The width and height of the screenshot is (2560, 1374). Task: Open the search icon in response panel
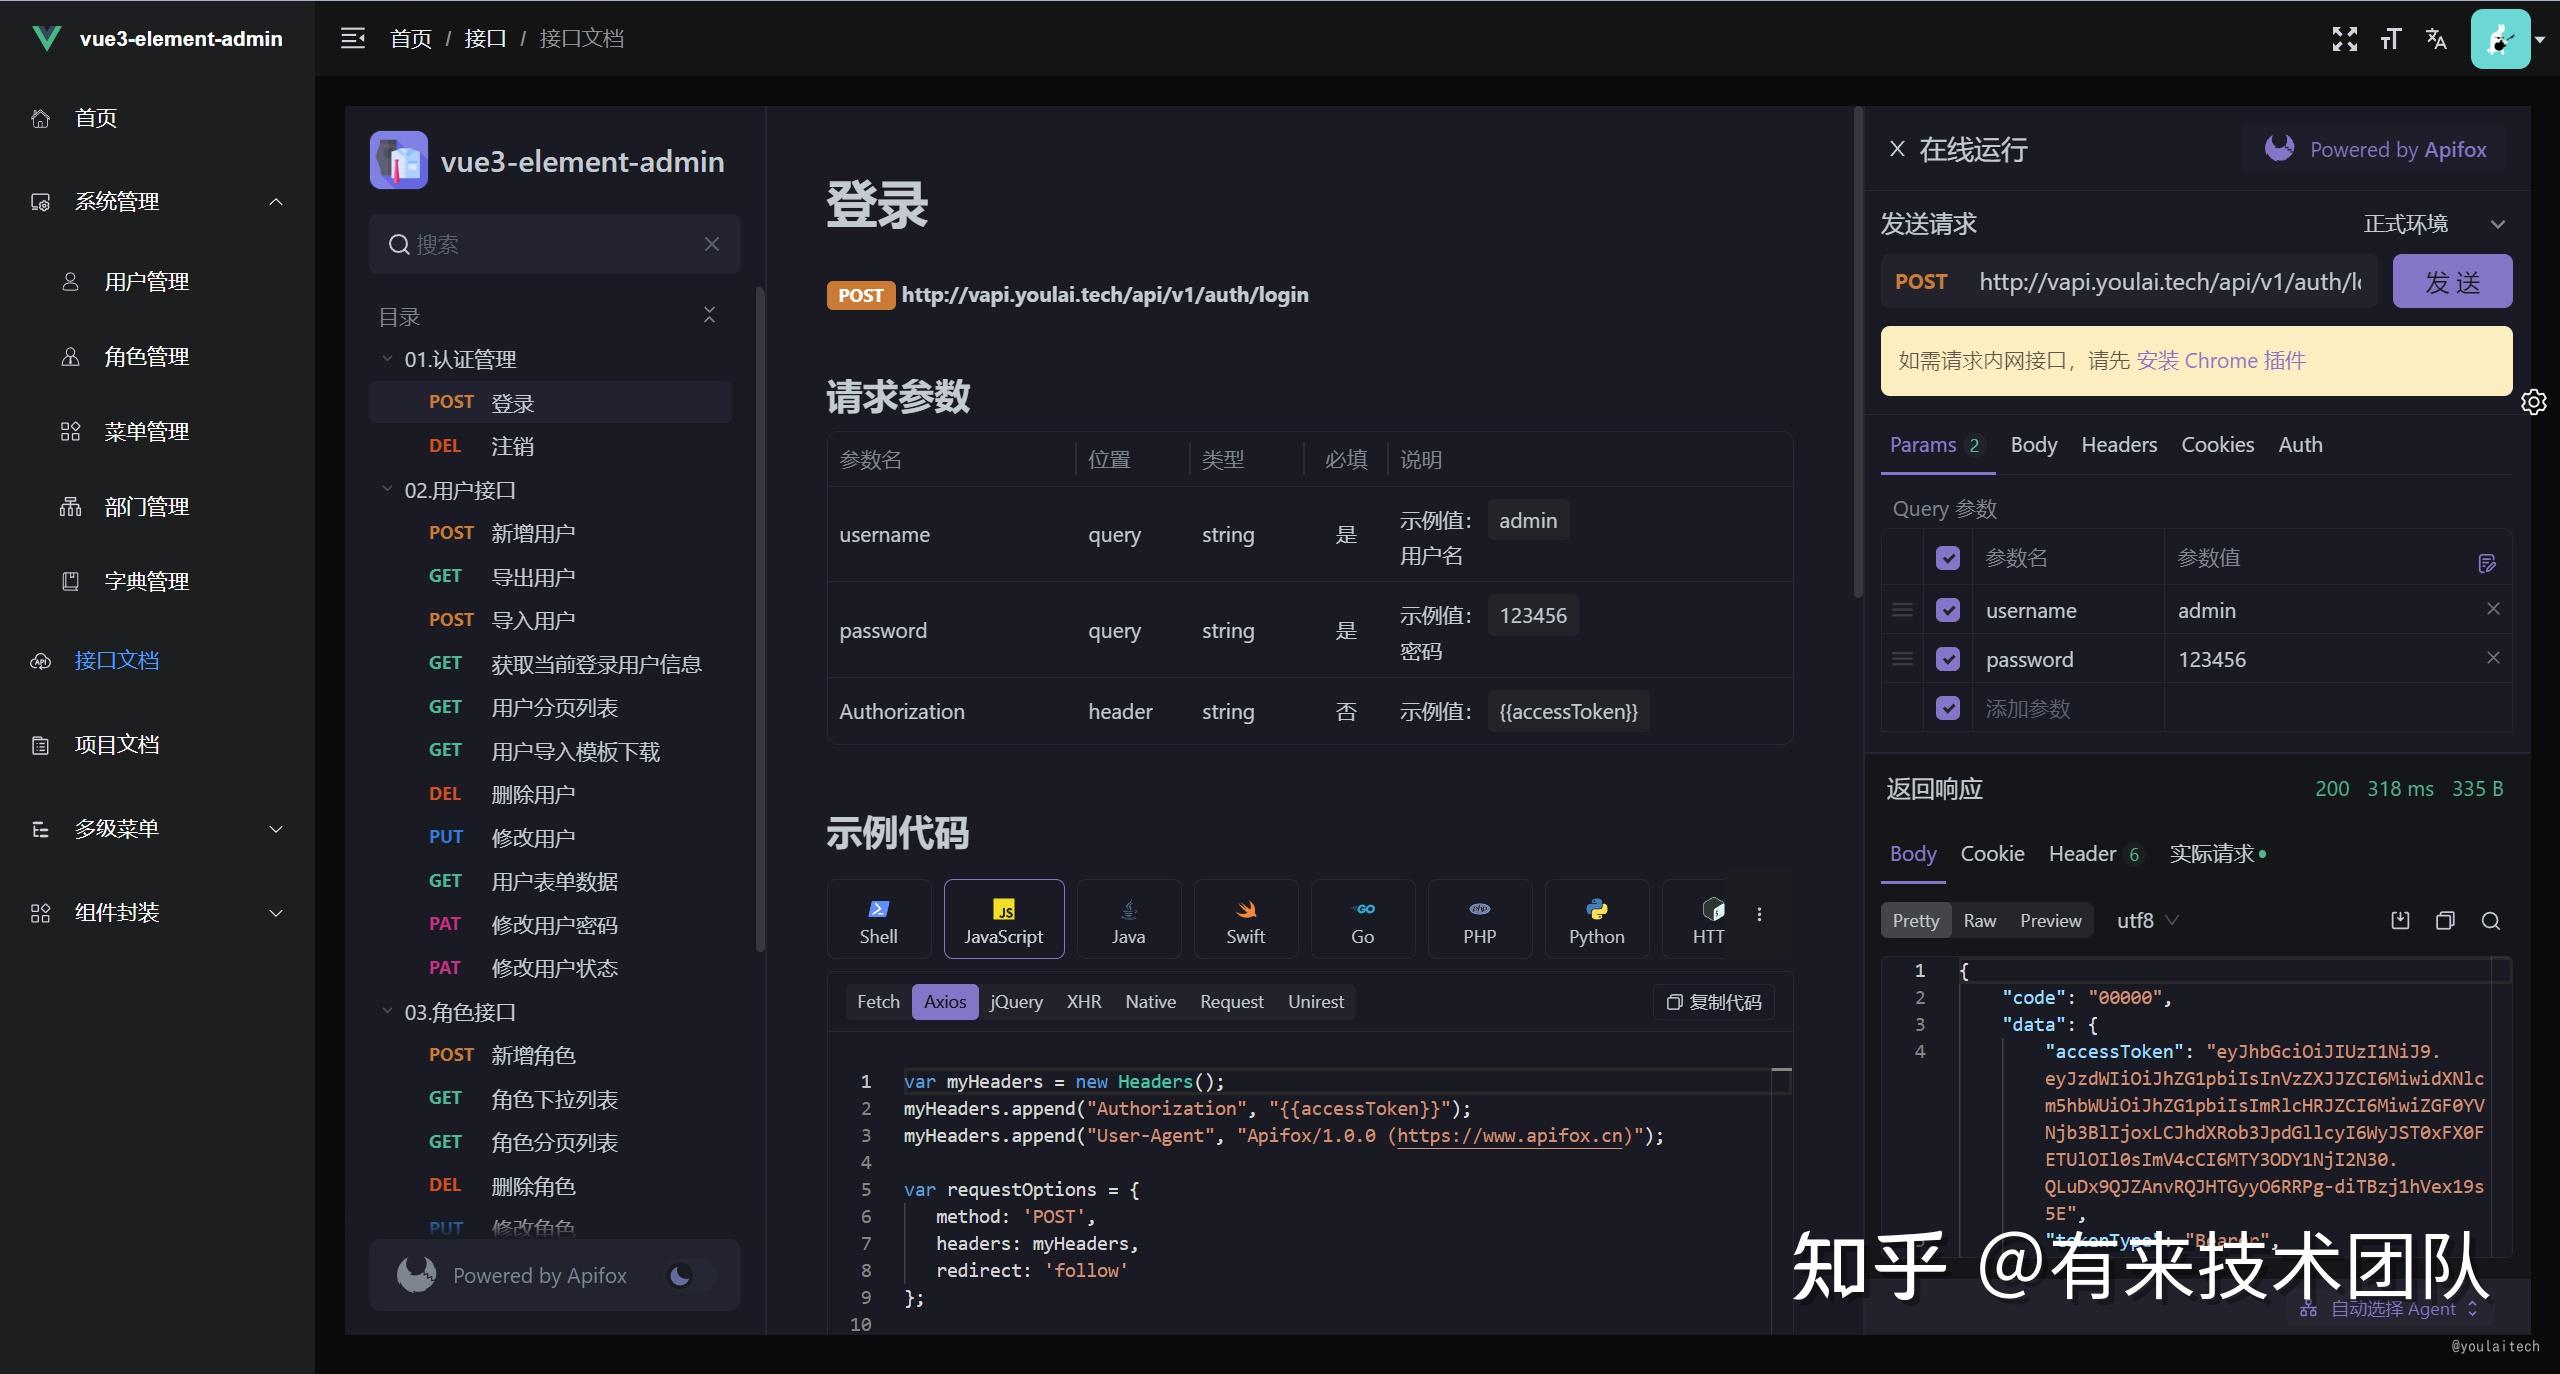coord(2492,921)
